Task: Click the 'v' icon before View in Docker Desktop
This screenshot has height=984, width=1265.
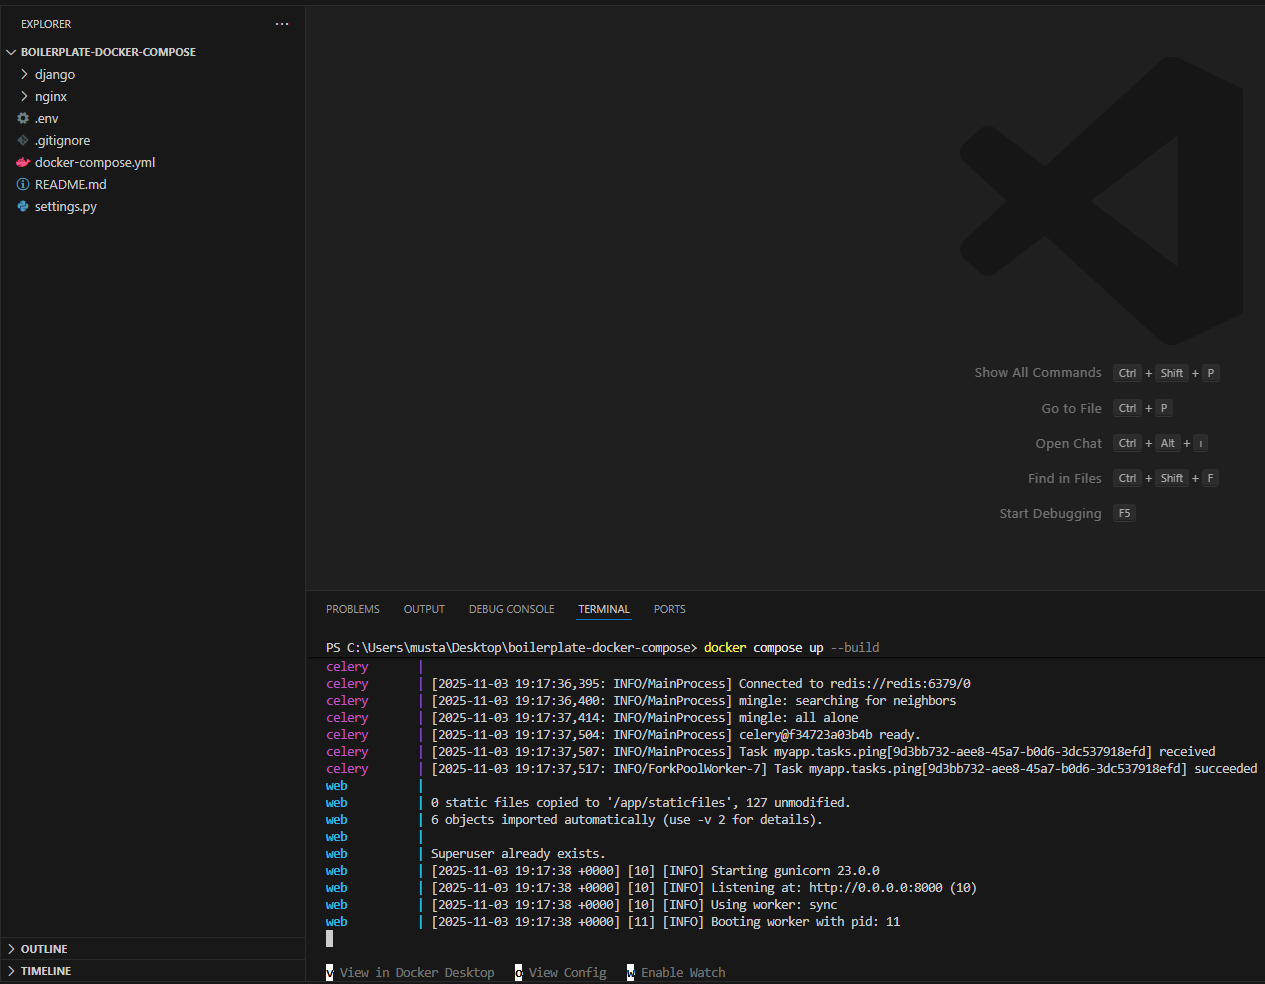Action: click(329, 972)
